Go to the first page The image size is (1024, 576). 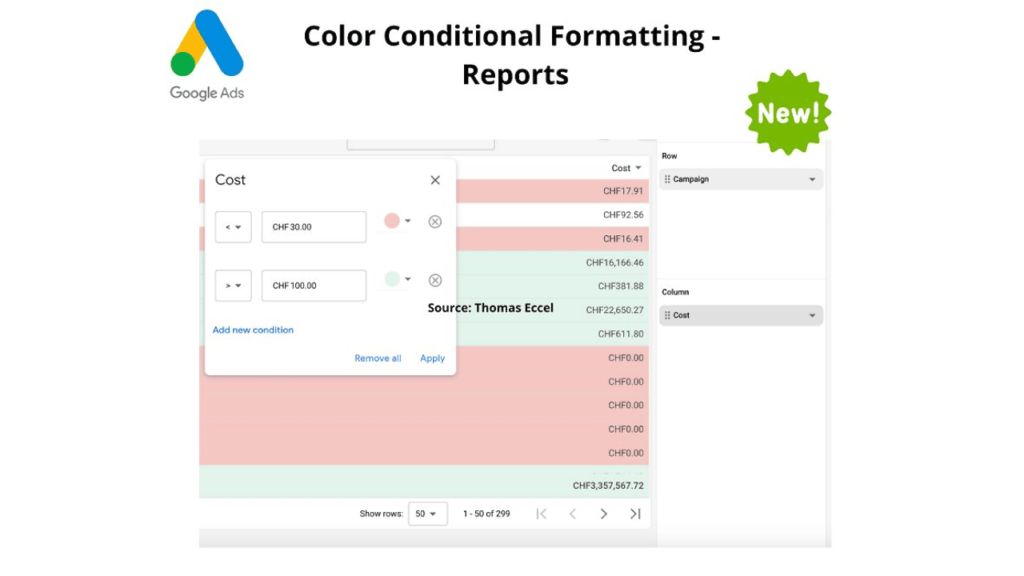coord(541,514)
